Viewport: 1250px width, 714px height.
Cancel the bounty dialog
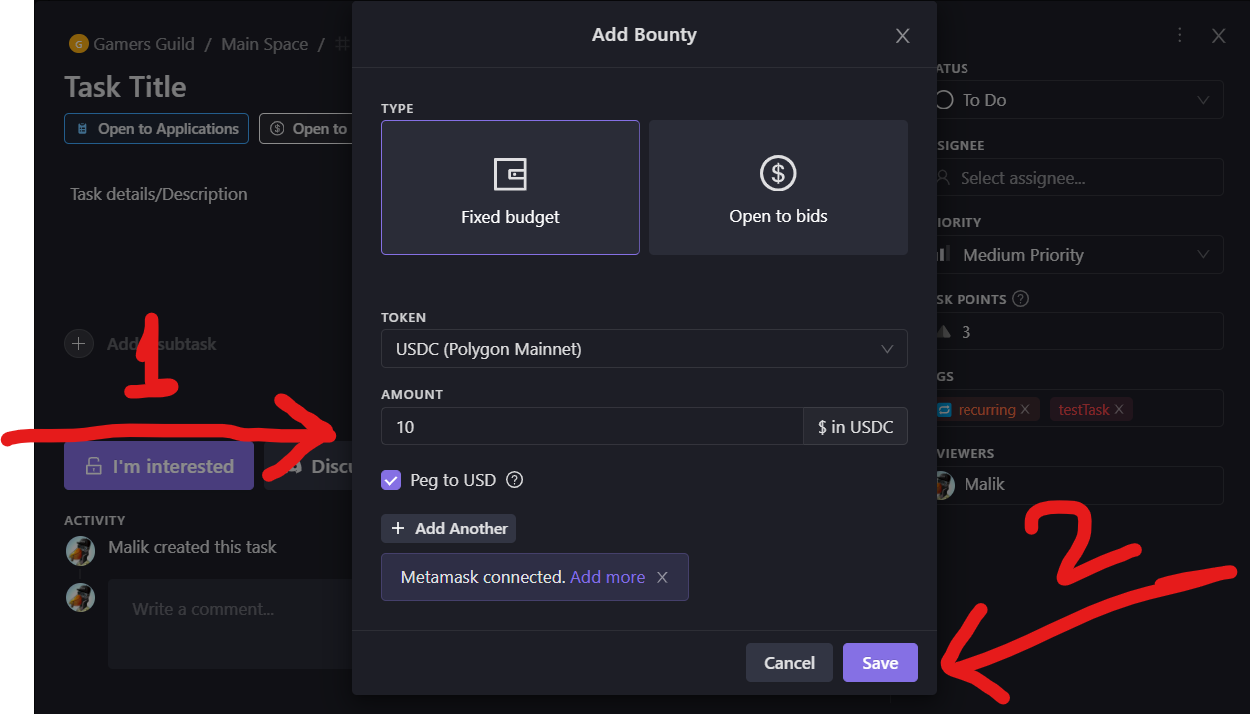coord(789,663)
